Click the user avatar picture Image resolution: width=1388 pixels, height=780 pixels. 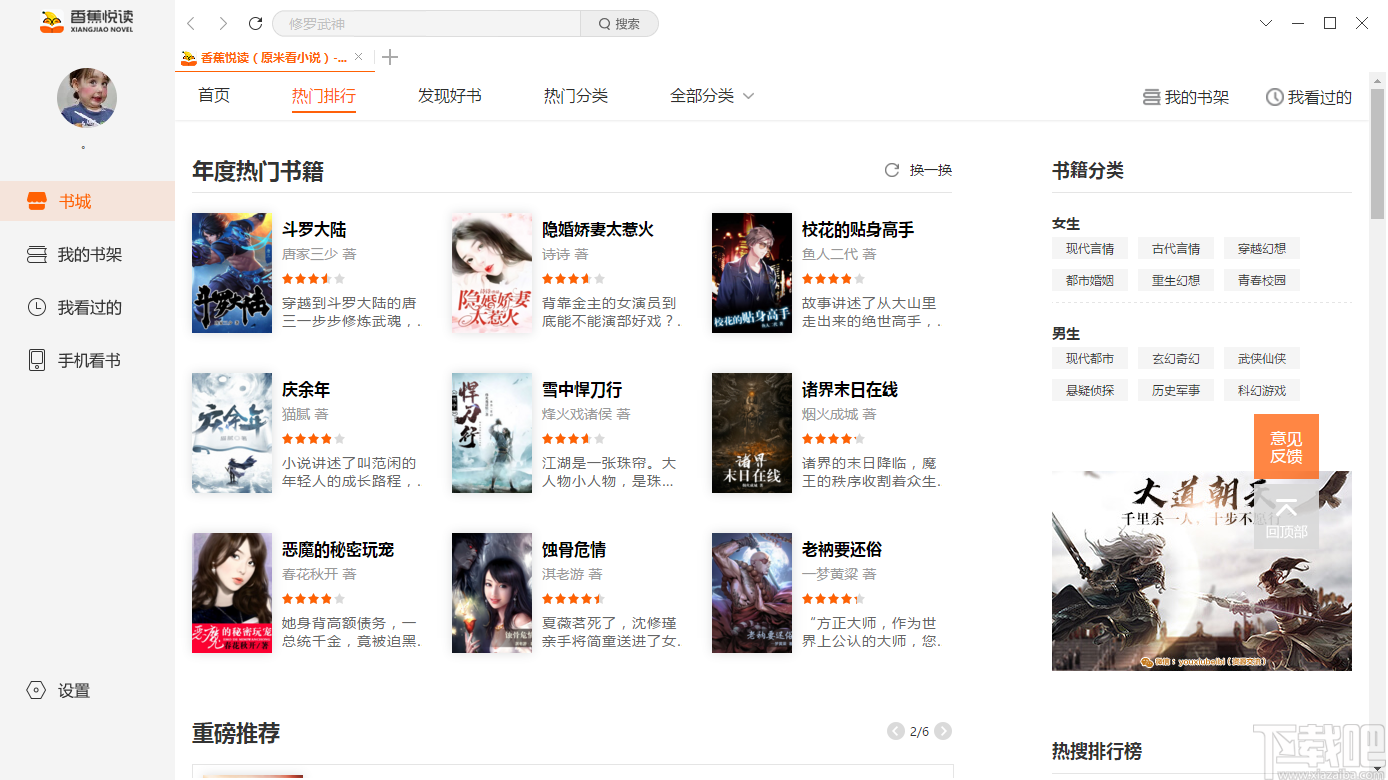87,98
